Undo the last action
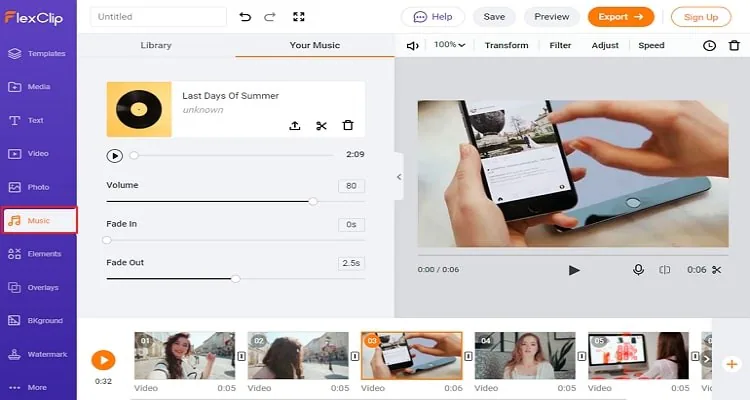750x400 pixels. pyautogui.click(x=245, y=17)
